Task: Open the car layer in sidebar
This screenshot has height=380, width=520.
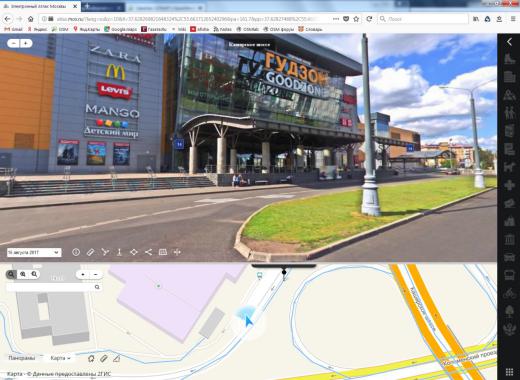Action: coord(509,257)
